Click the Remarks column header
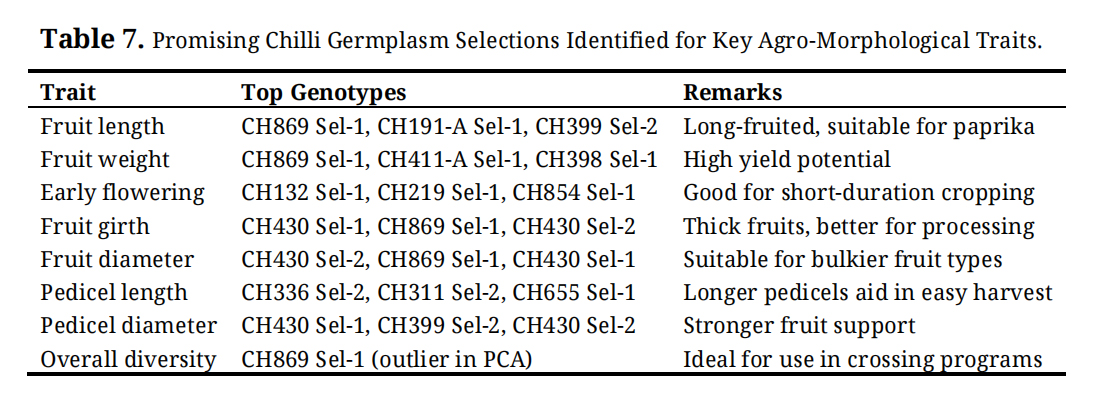Viewport: 1099px width, 410px height. pos(732,93)
